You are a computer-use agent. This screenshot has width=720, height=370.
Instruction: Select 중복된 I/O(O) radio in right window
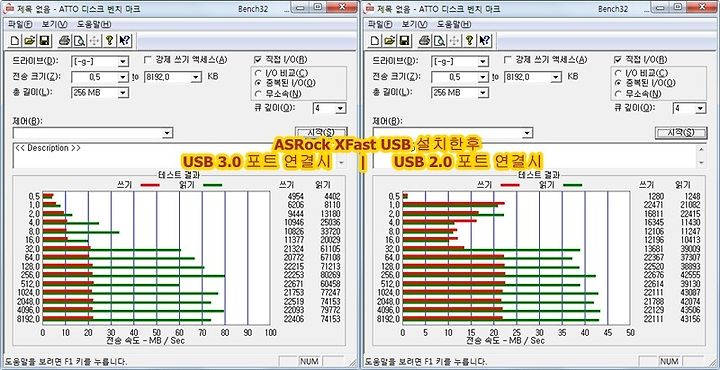(x=618, y=83)
